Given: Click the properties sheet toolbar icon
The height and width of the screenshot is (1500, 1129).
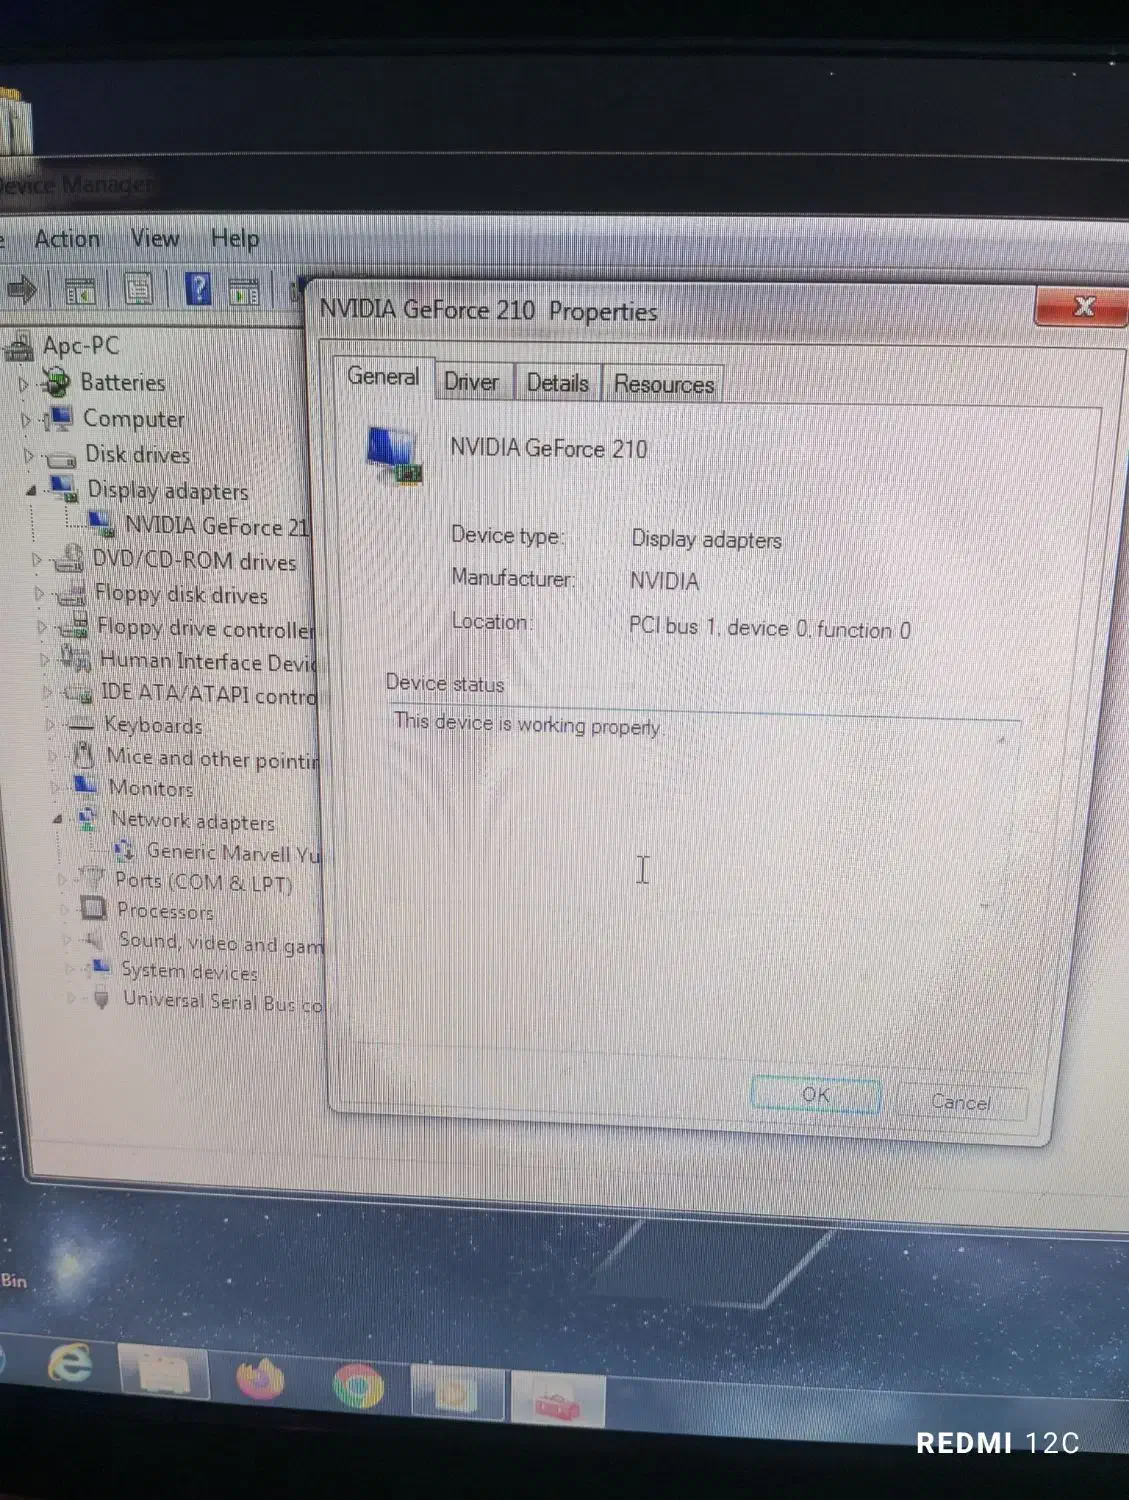Looking at the screenshot, I should click(x=138, y=290).
